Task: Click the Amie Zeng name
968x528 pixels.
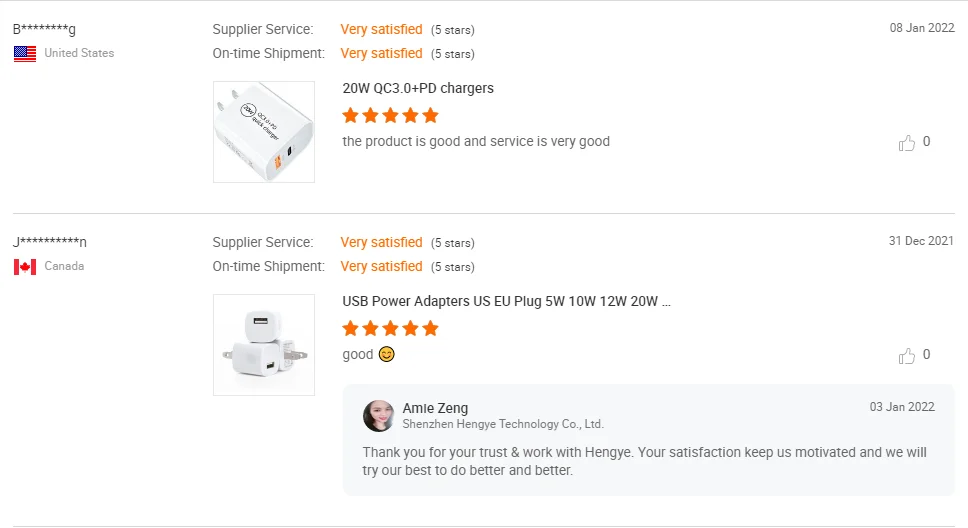Action: click(435, 408)
